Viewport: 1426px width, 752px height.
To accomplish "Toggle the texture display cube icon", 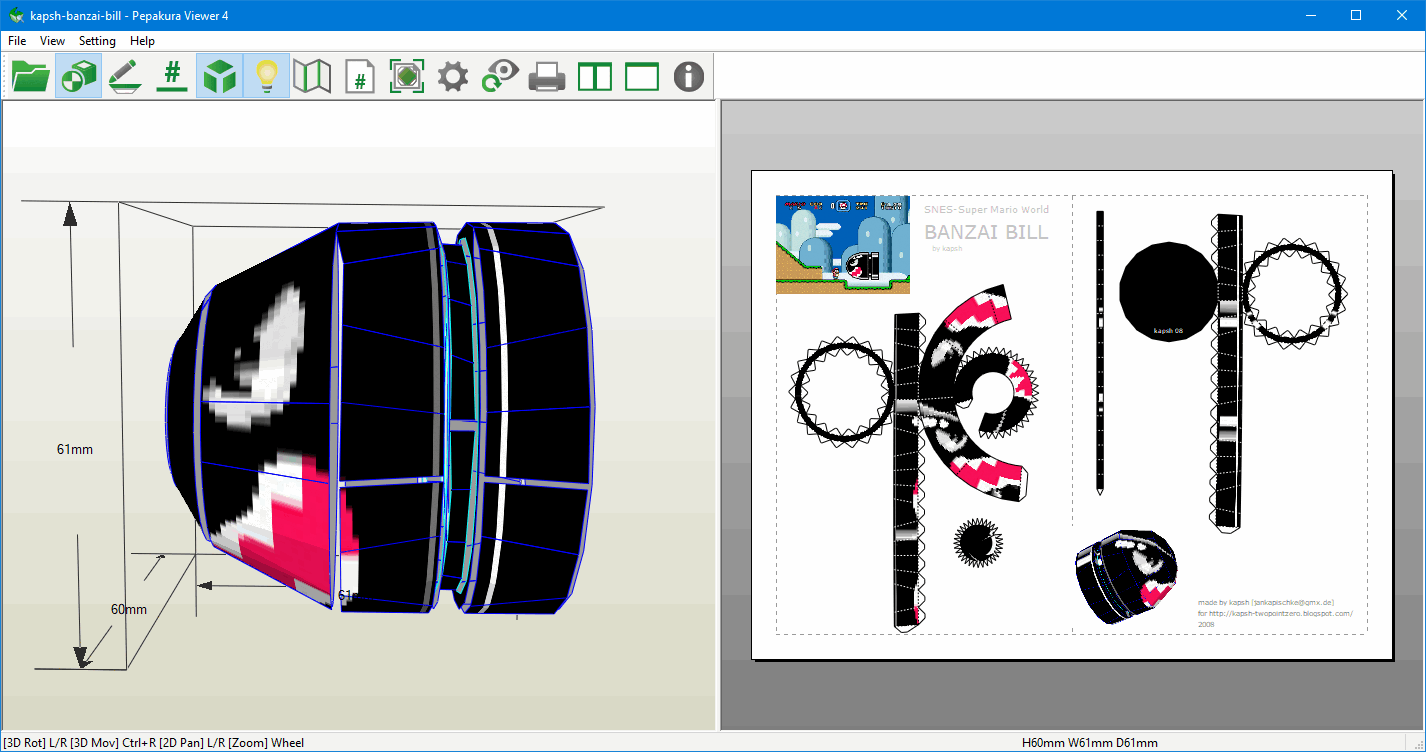I will [x=78, y=76].
